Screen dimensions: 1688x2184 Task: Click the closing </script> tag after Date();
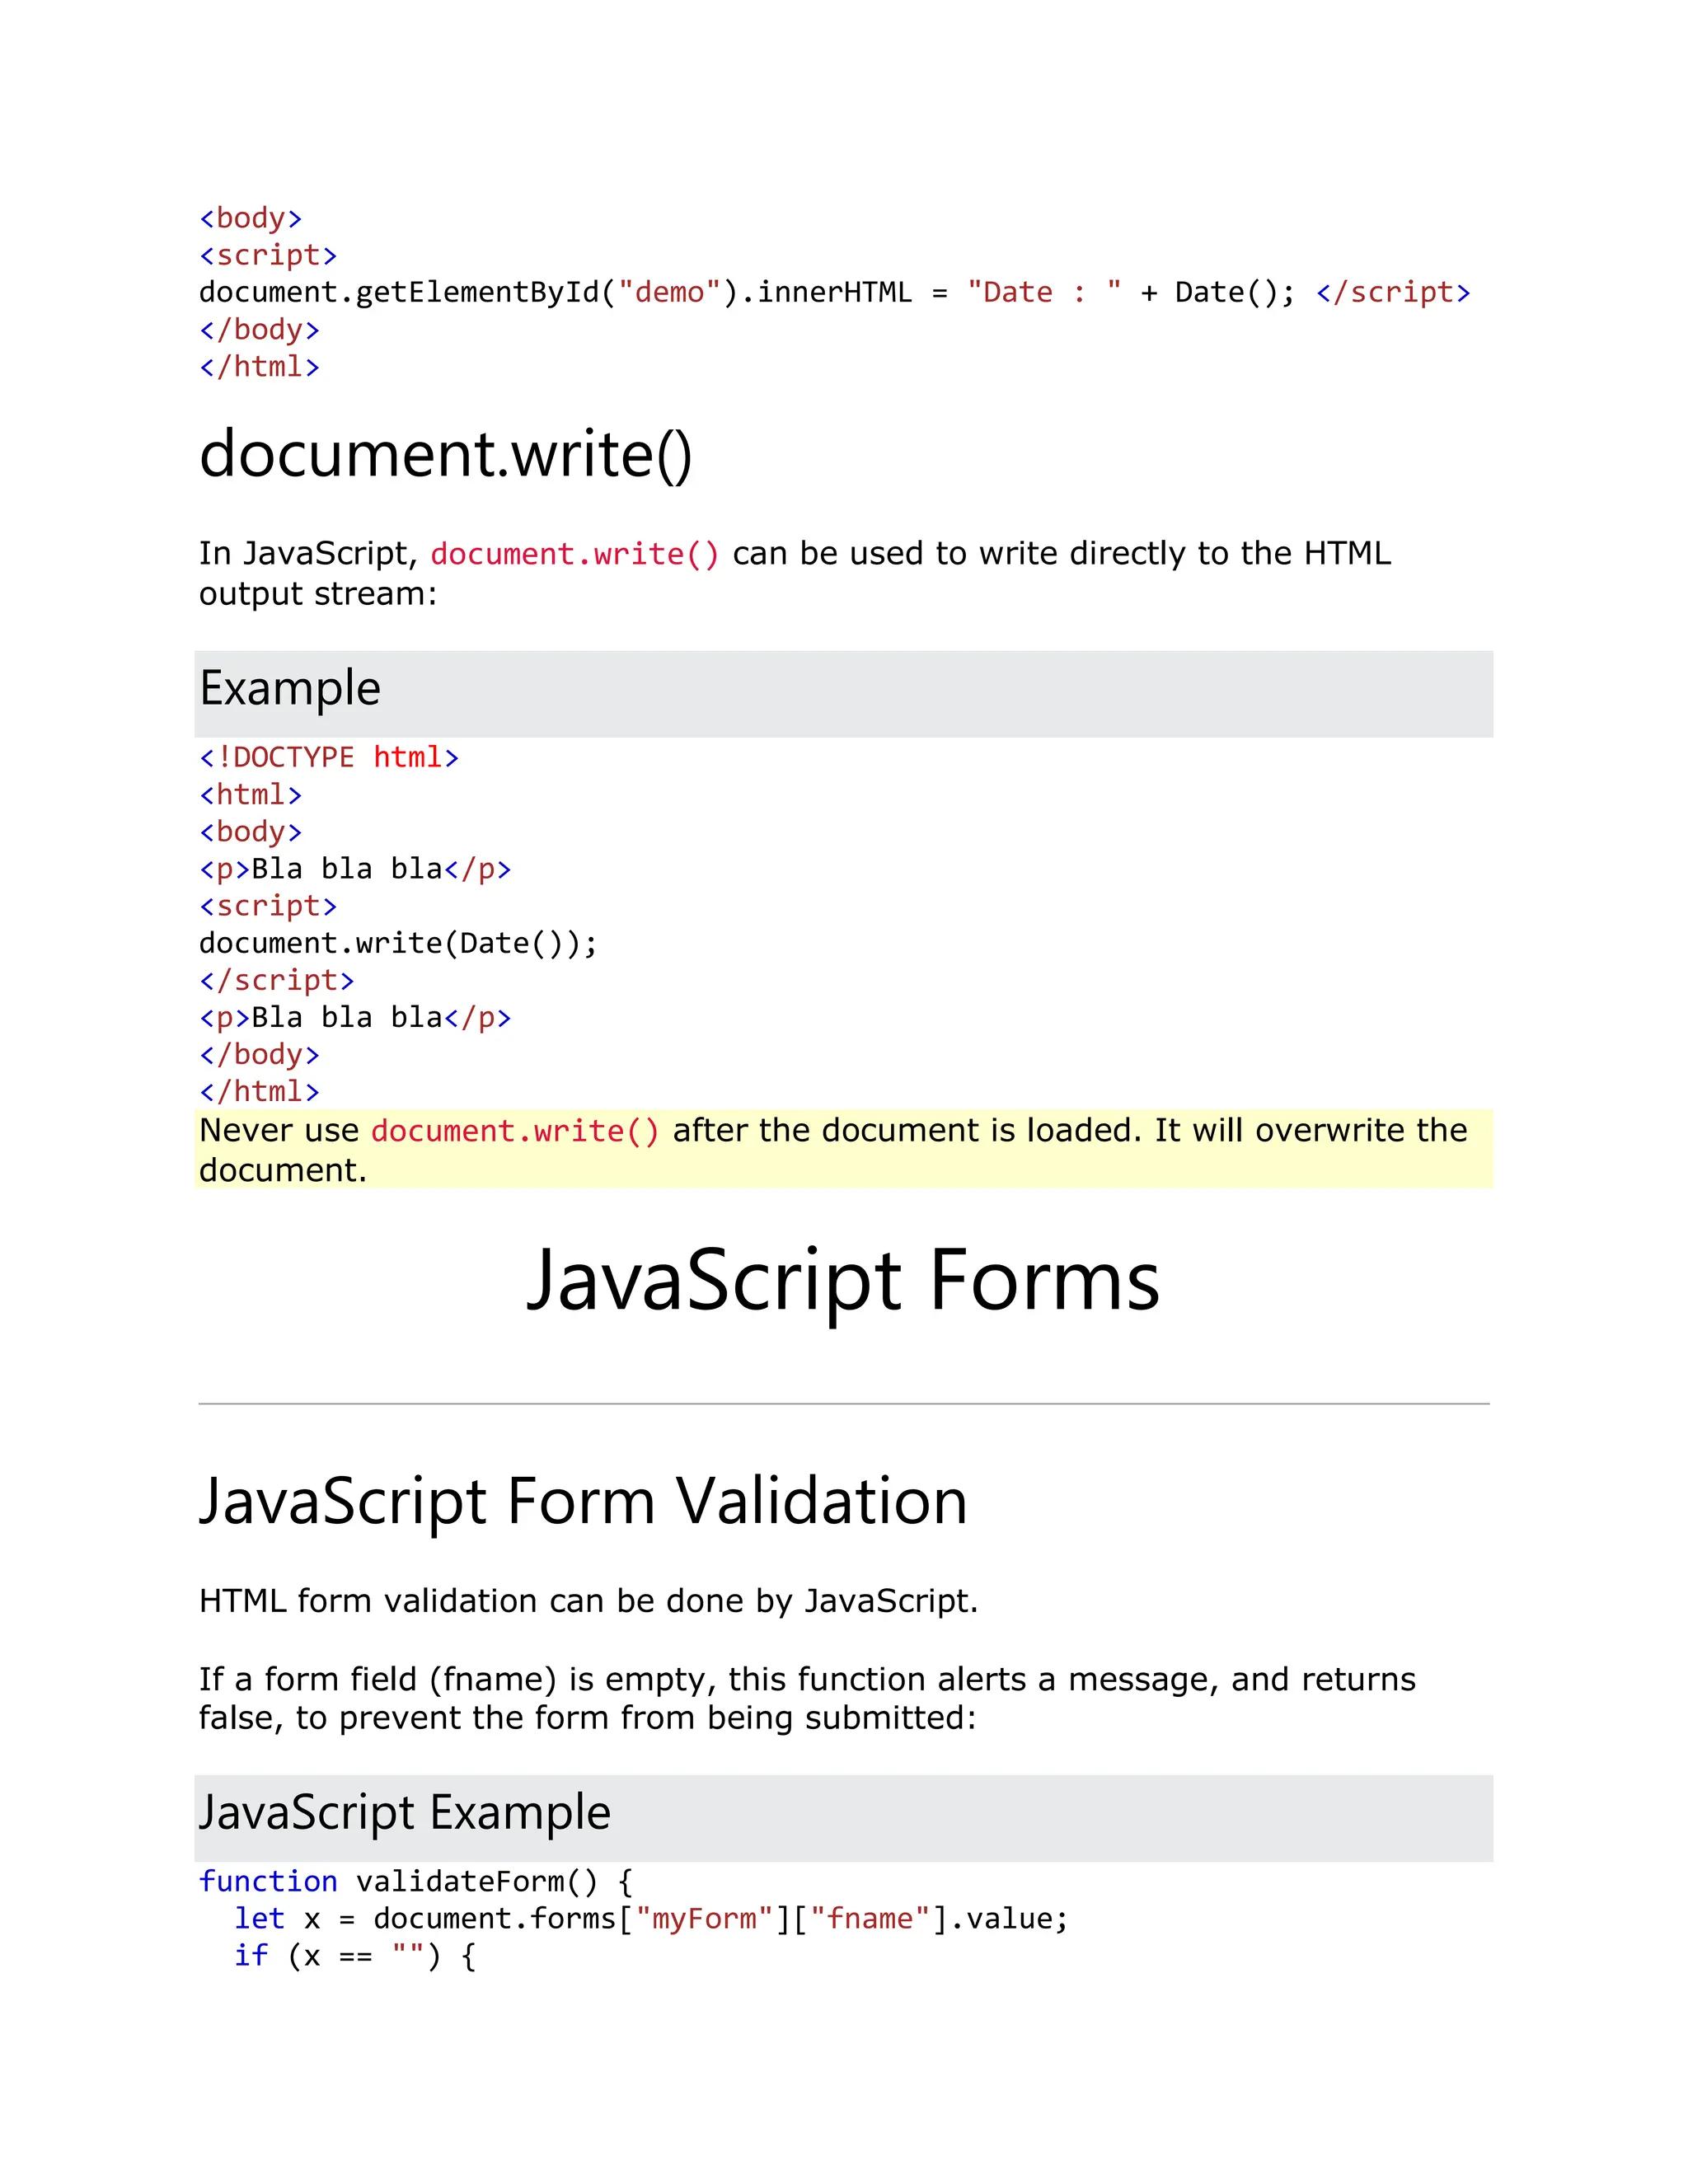[x=1392, y=293]
